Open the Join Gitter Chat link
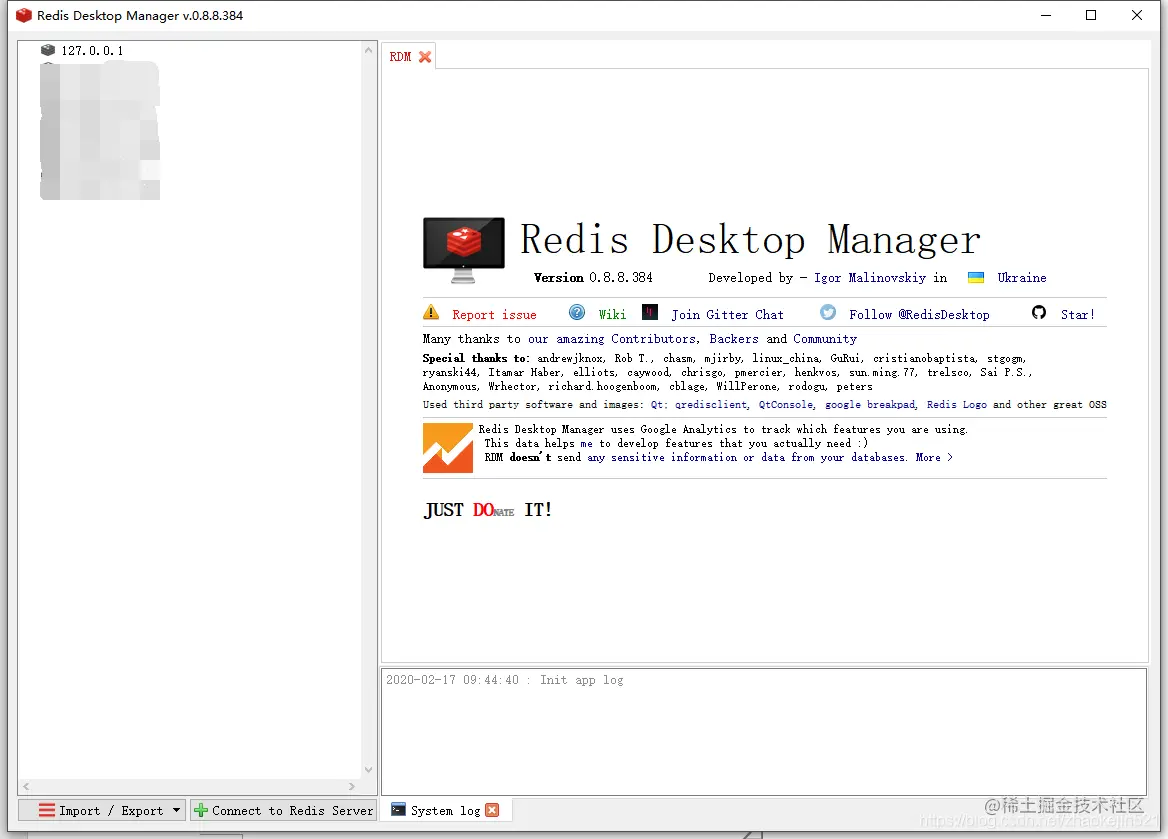Screen dimensions: 1168x839 (x=727, y=314)
